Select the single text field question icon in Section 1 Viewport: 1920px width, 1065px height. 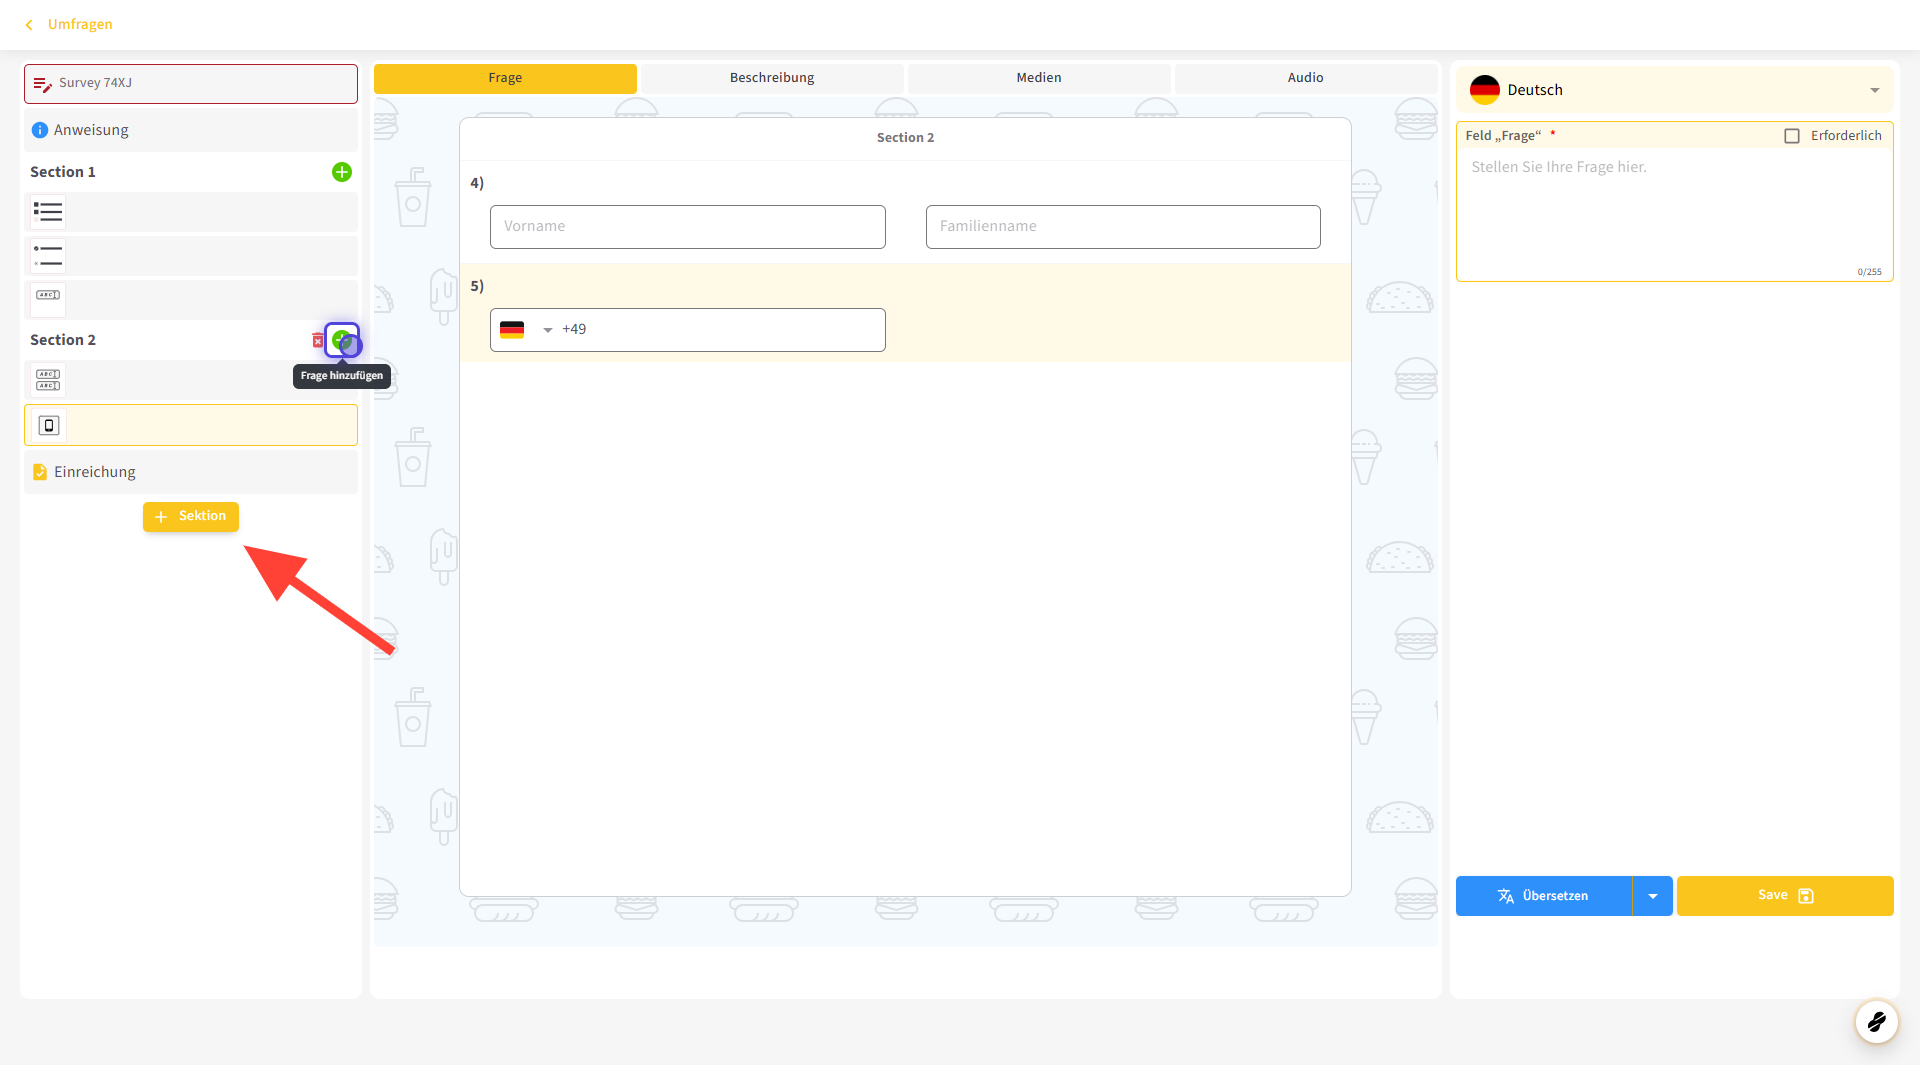pyautogui.click(x=48, y=296)
